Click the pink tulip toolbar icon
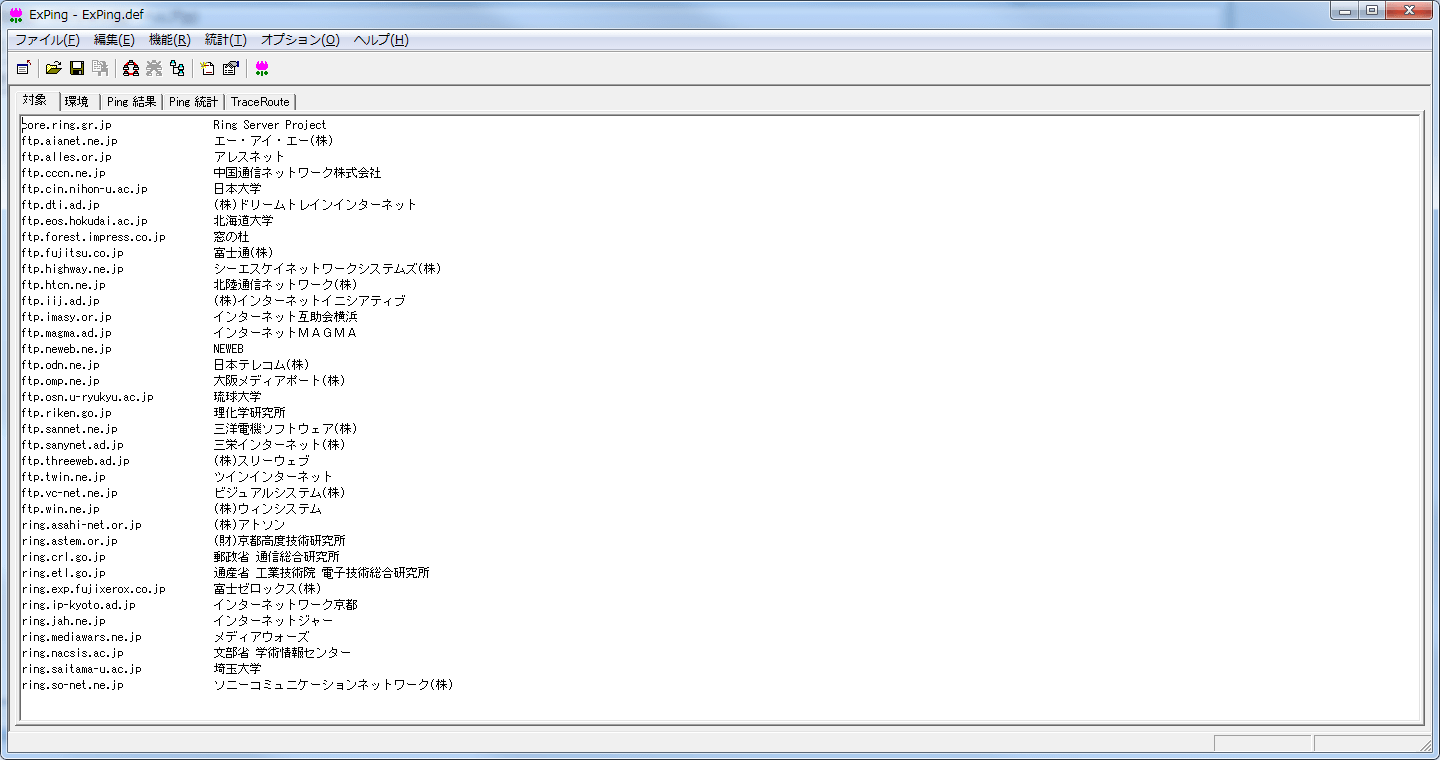 (x=262, y=68)
